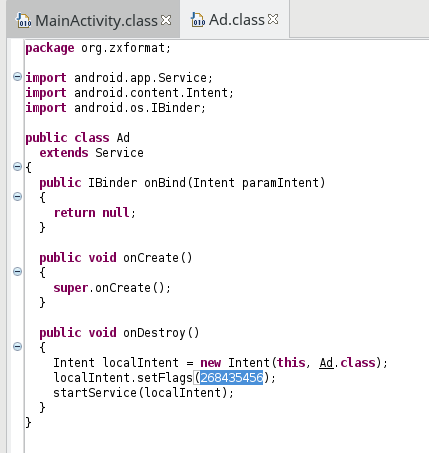Click the 'return null;' statement
The image size is (429, 453).
pos(95,213)
